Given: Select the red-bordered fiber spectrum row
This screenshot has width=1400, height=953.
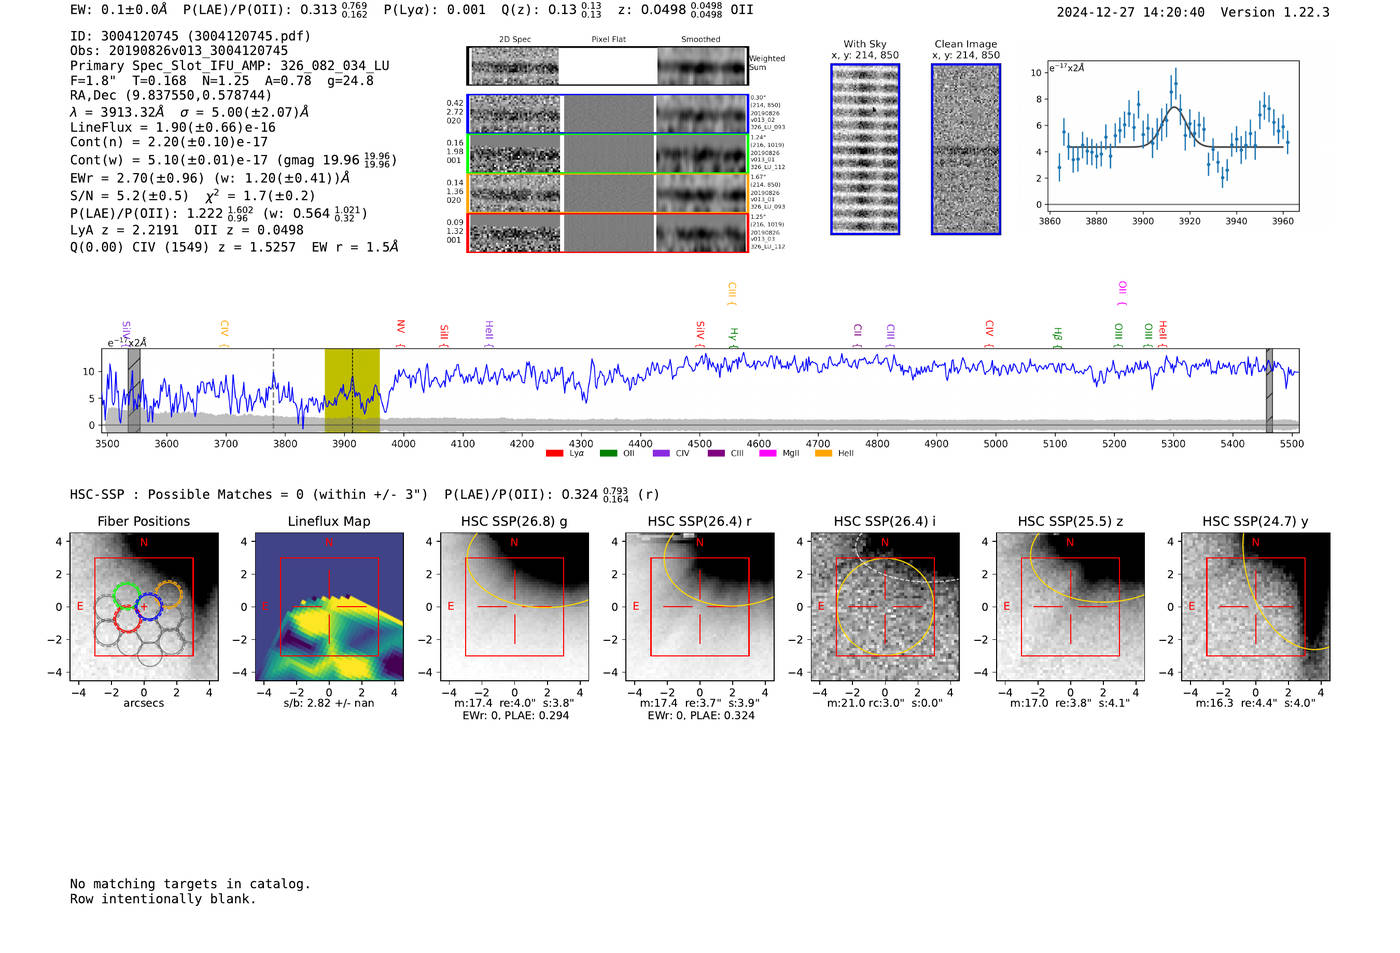Looking at the screenshot, I should click(608, 232).
